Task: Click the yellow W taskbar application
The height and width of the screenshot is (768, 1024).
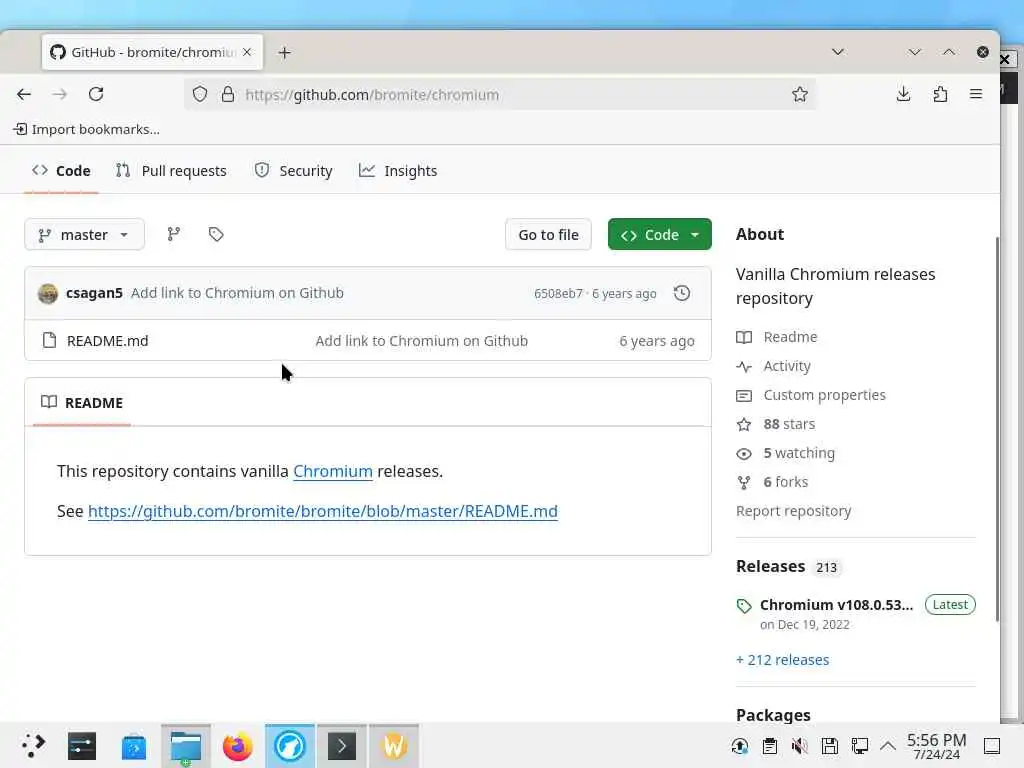Action: (394, 746)
